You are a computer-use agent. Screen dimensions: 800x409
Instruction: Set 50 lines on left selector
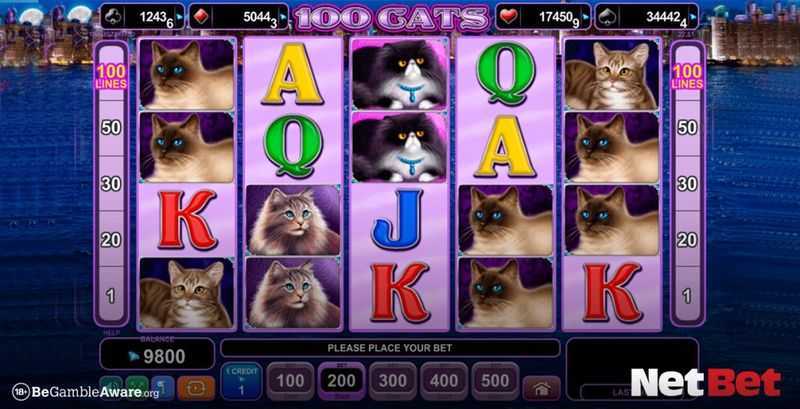[x=111, y=127]
